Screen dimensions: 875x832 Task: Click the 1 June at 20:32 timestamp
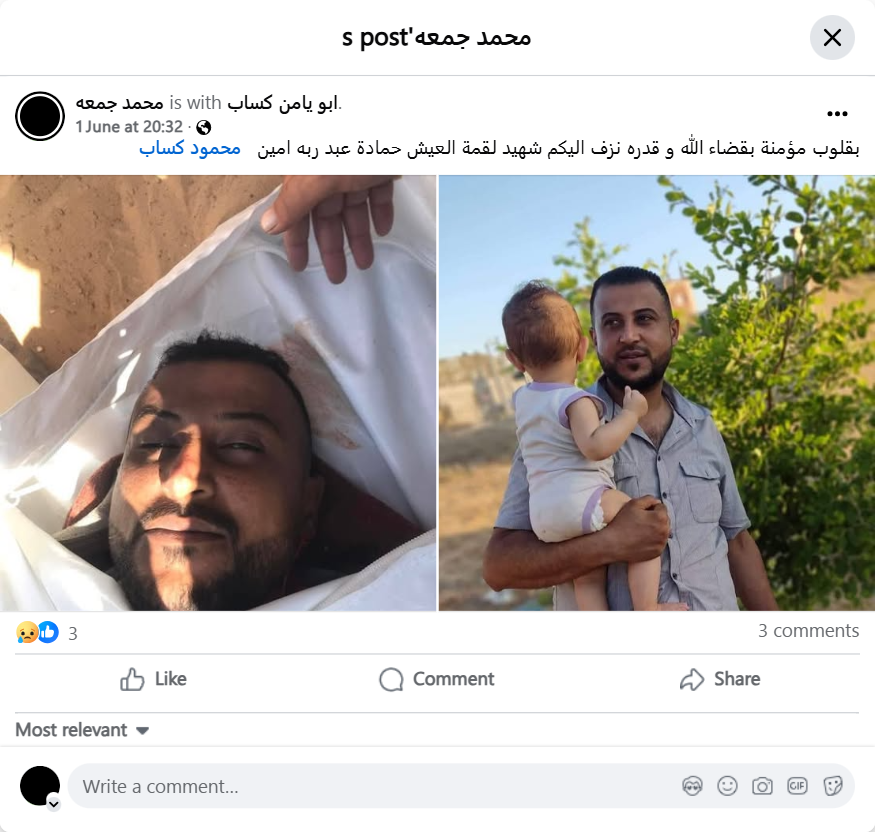(129, 127)
